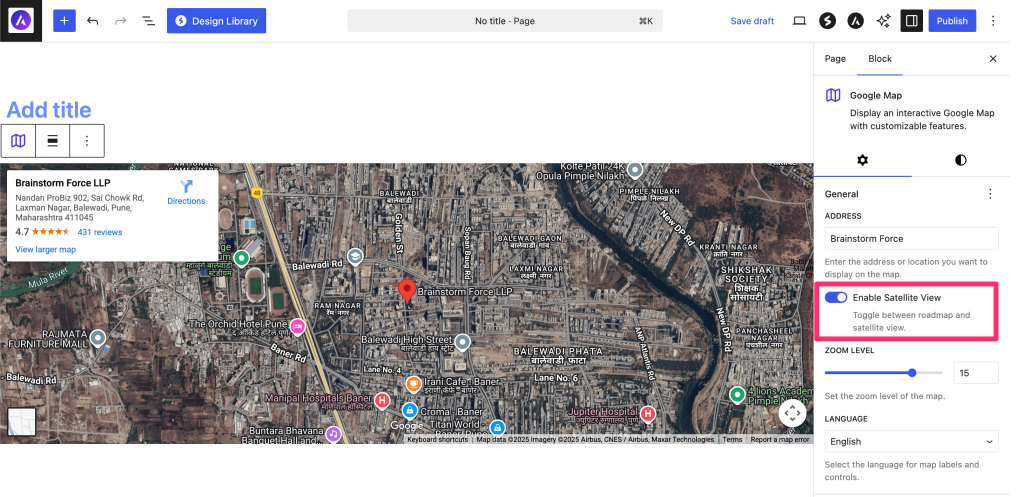Viewport: 1024px width, 497px height.
Task: Select the Google Map block type icon
Action: (18, 141)
